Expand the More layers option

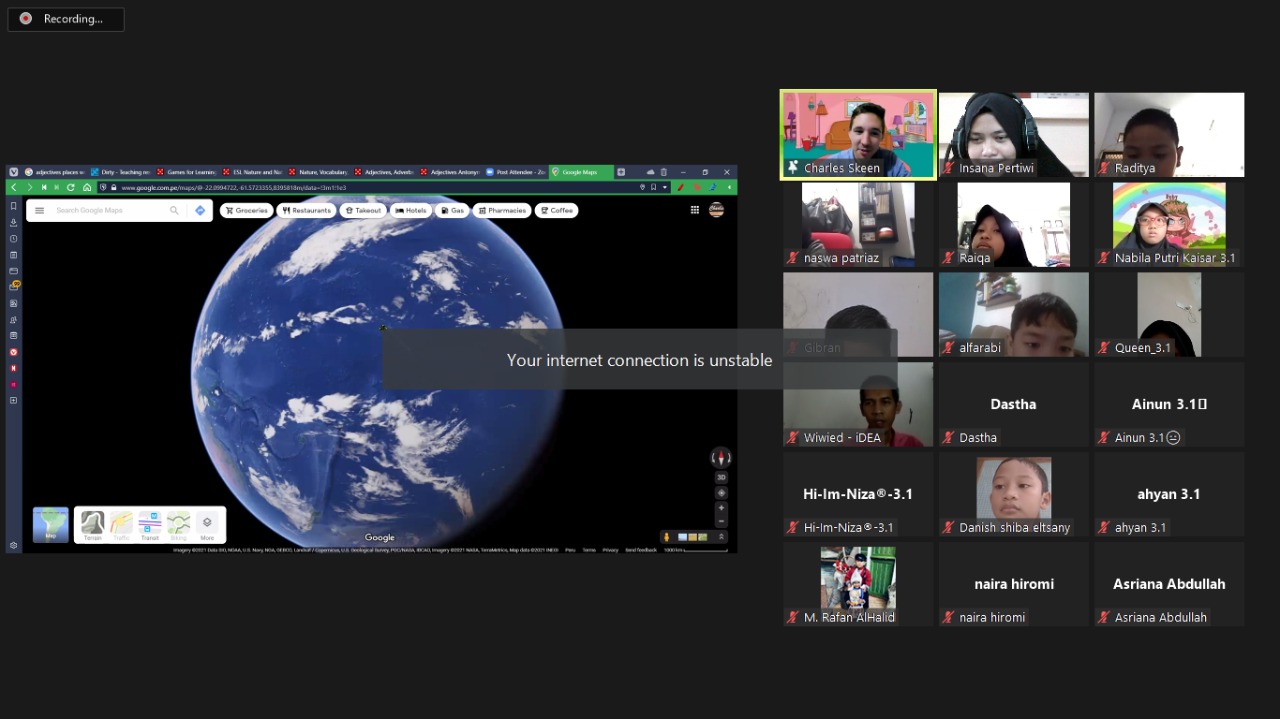pos(207,525)
